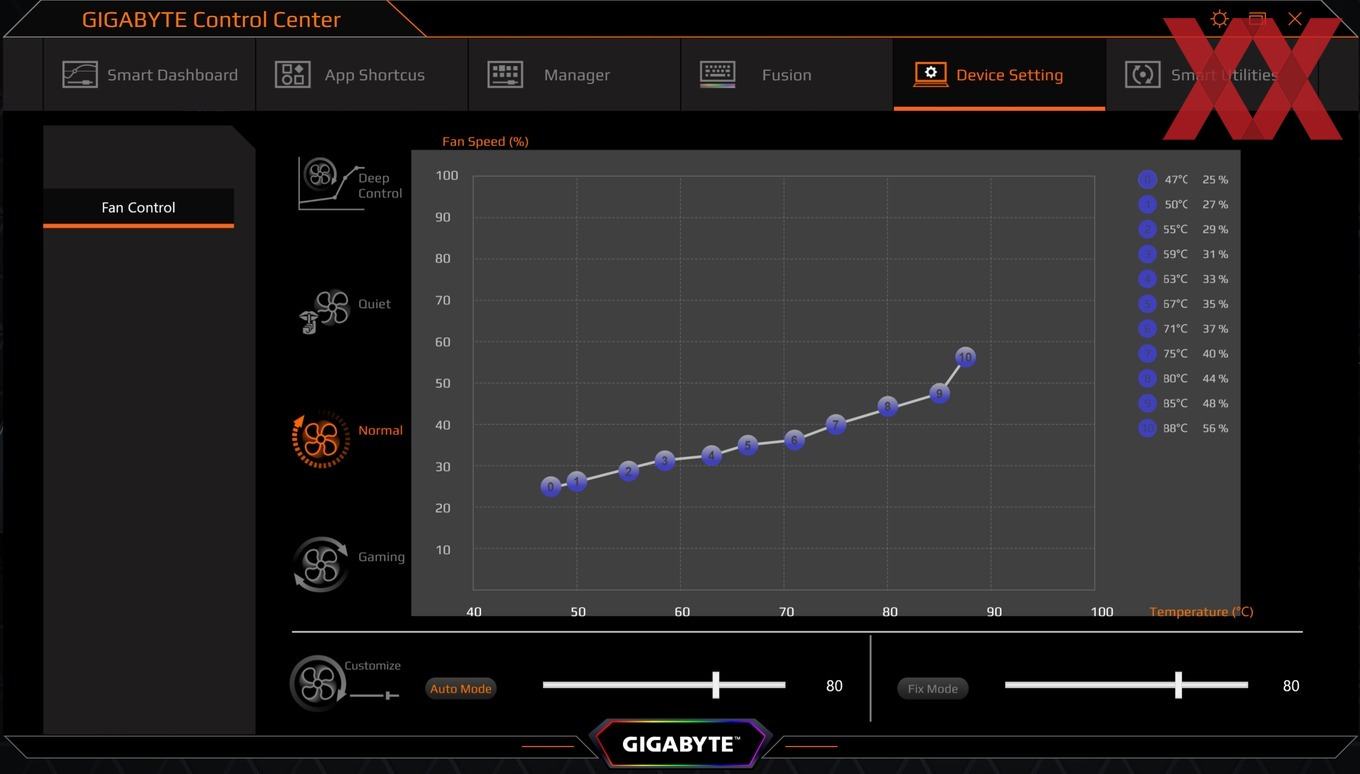The image size is (1360, 774).
Task: Select curve point 0 on graph
Action: pyautogui.click(x=551, y=487)
